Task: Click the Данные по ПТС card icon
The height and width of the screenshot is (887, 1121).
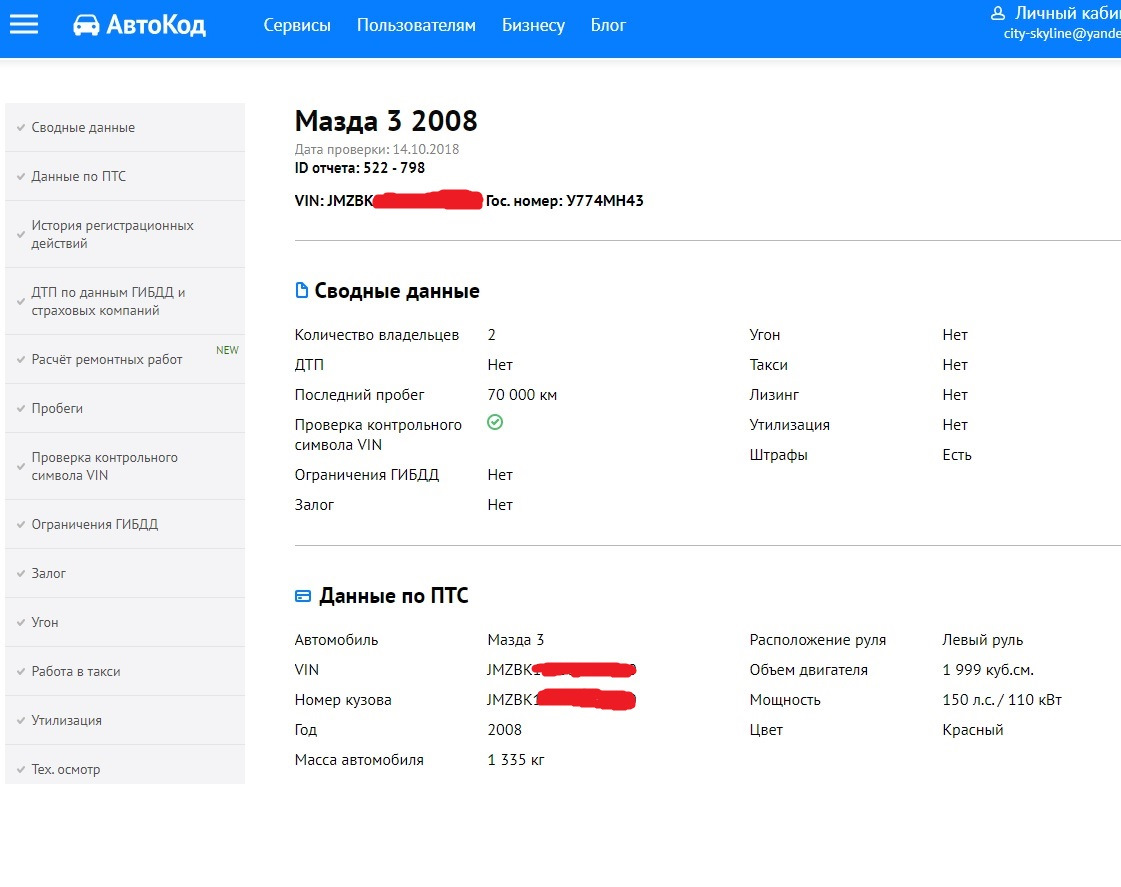Action: point(303,596)
